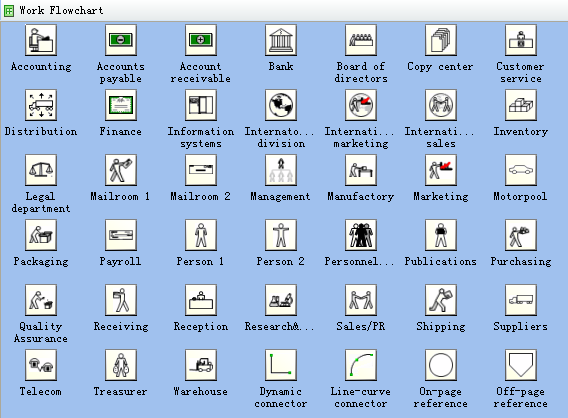Select the Mailroom 2 shape icon
The height and width of the screenshot is (418, 568).
(201, 170)
